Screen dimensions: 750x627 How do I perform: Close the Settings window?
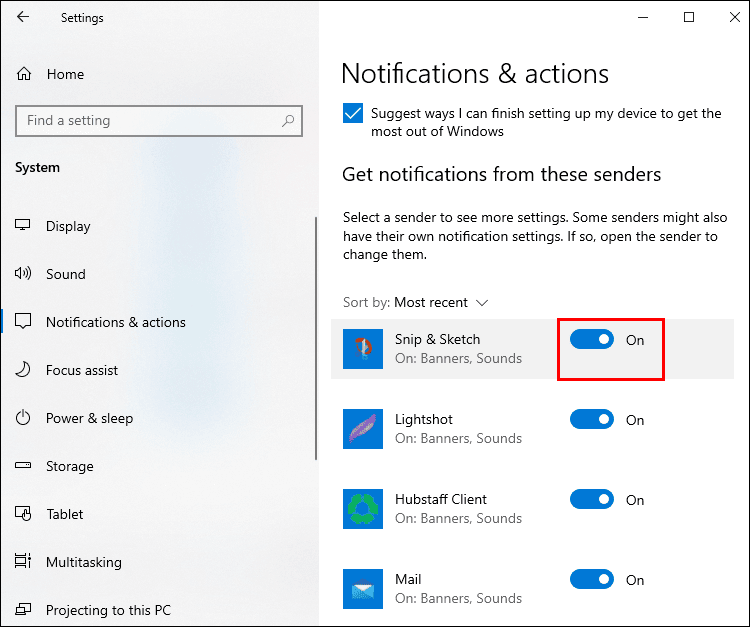point(735,17)
